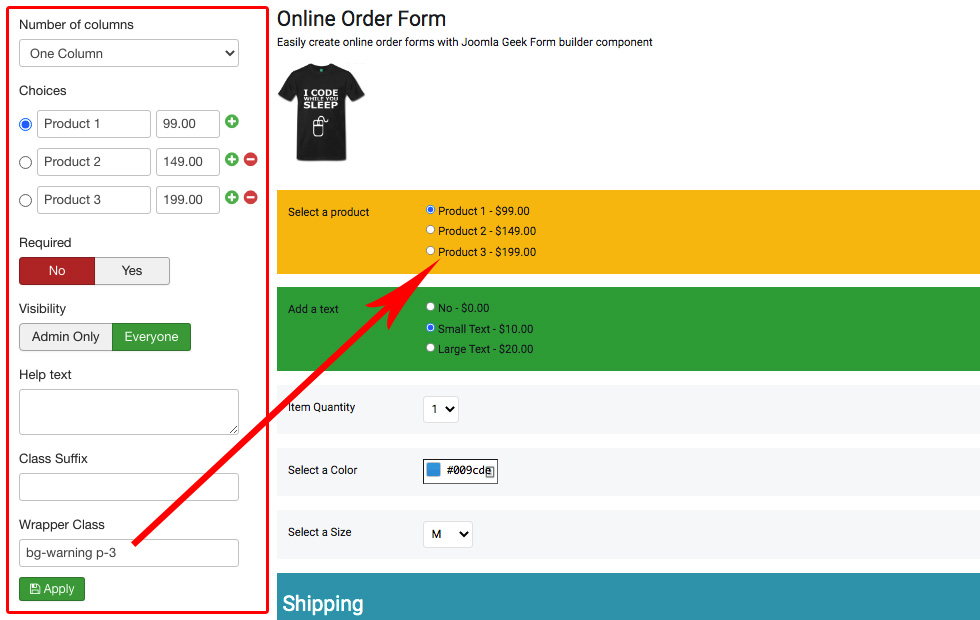
Task: Click the 99.00 price field
Action: pyautogui.click(x=188, y=124)
